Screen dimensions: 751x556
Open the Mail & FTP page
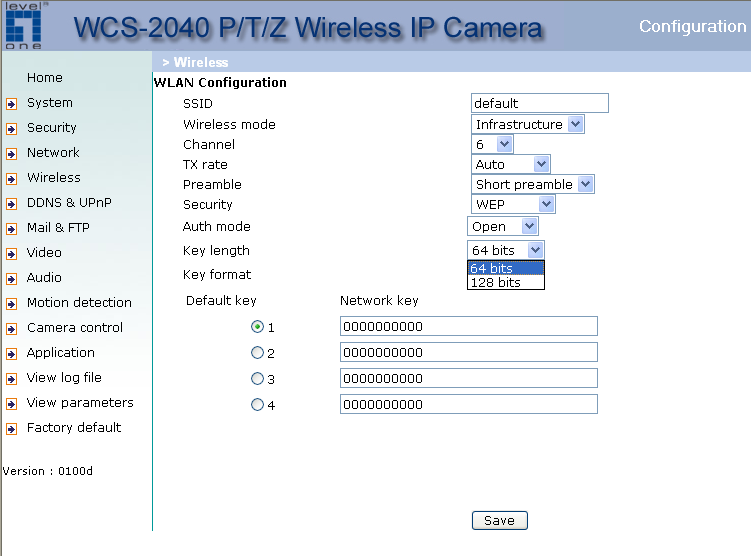tap(58, 228)
